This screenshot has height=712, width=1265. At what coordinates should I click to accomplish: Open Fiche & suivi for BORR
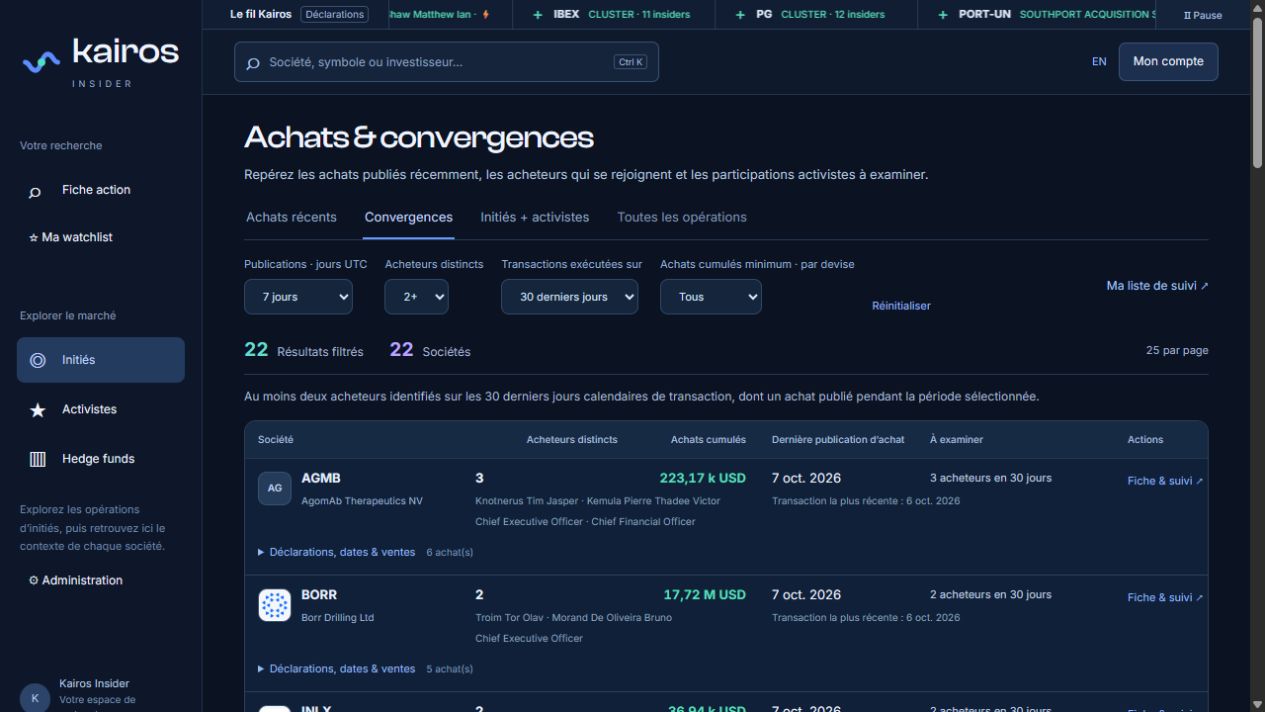tap(1165, 598)
